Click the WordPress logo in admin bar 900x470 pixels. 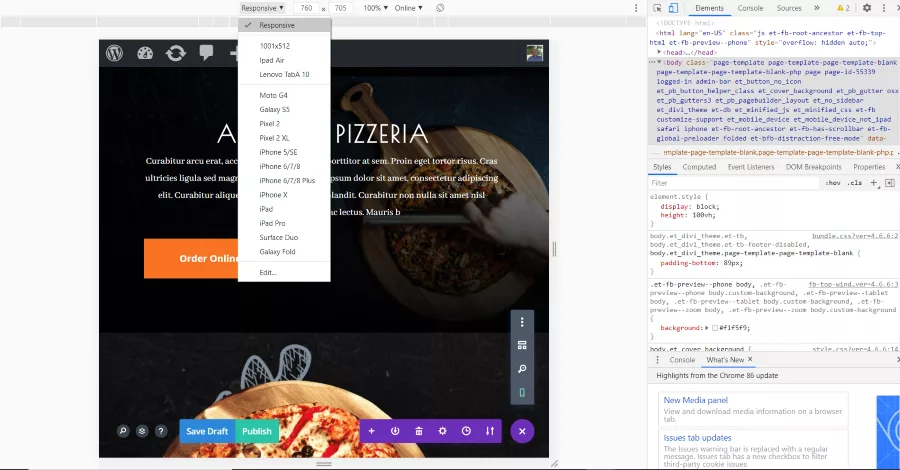click(114, 53)
